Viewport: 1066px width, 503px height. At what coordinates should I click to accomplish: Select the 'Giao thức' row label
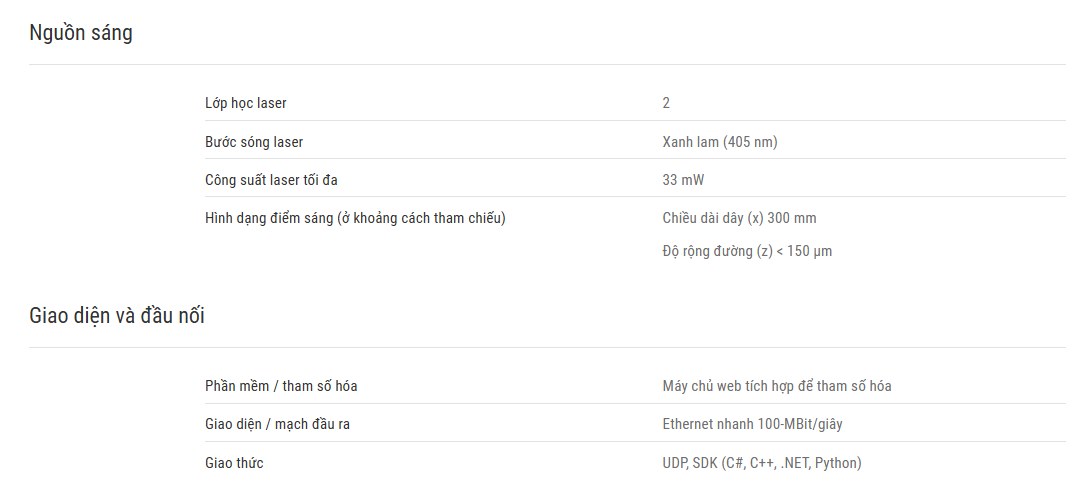[x=235, y=463]
